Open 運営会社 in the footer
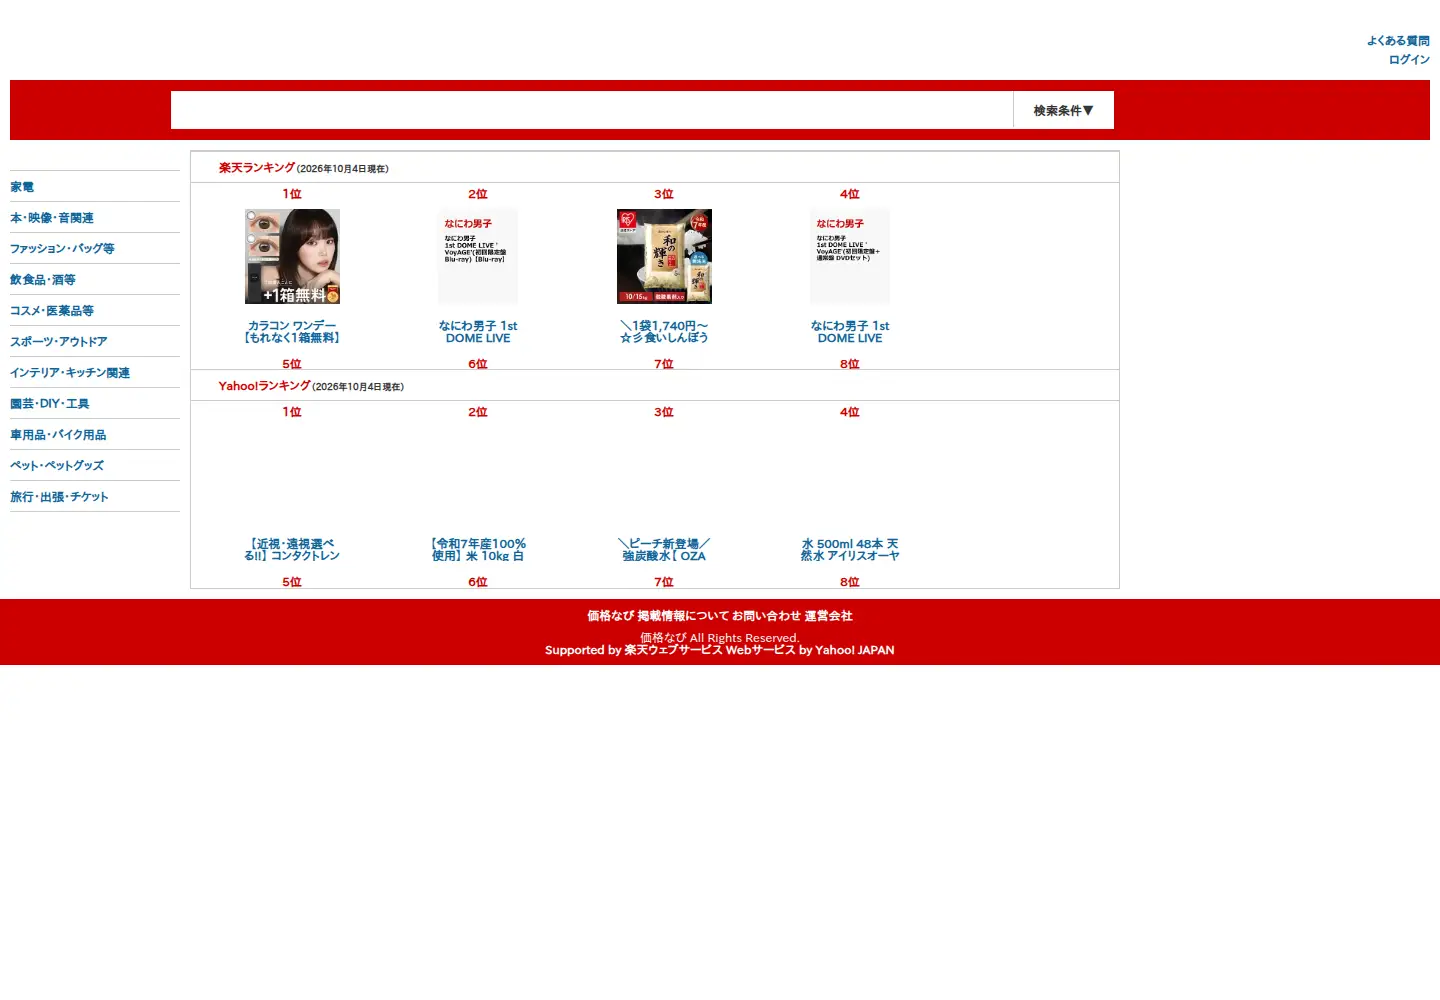 [x=829, y=616]
